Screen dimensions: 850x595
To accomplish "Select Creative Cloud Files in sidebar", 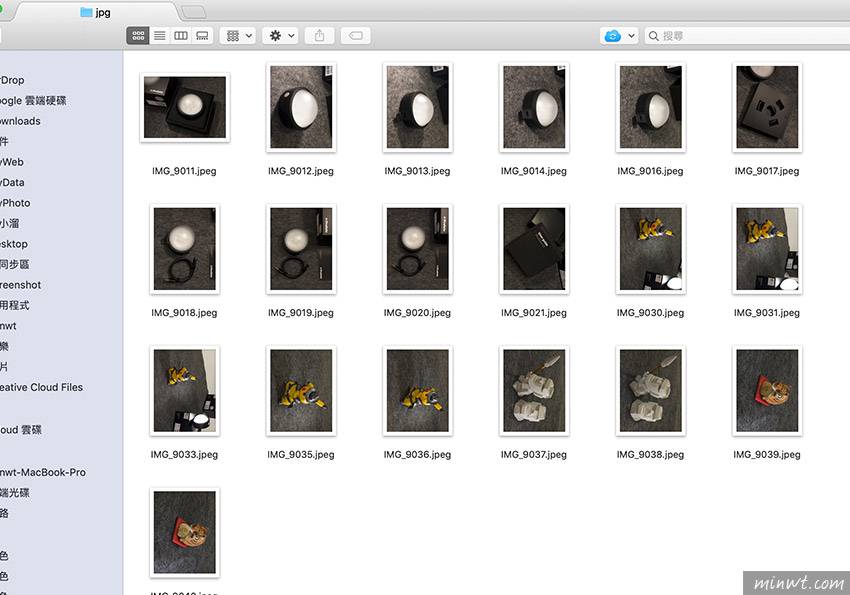I will pos(41,387).
